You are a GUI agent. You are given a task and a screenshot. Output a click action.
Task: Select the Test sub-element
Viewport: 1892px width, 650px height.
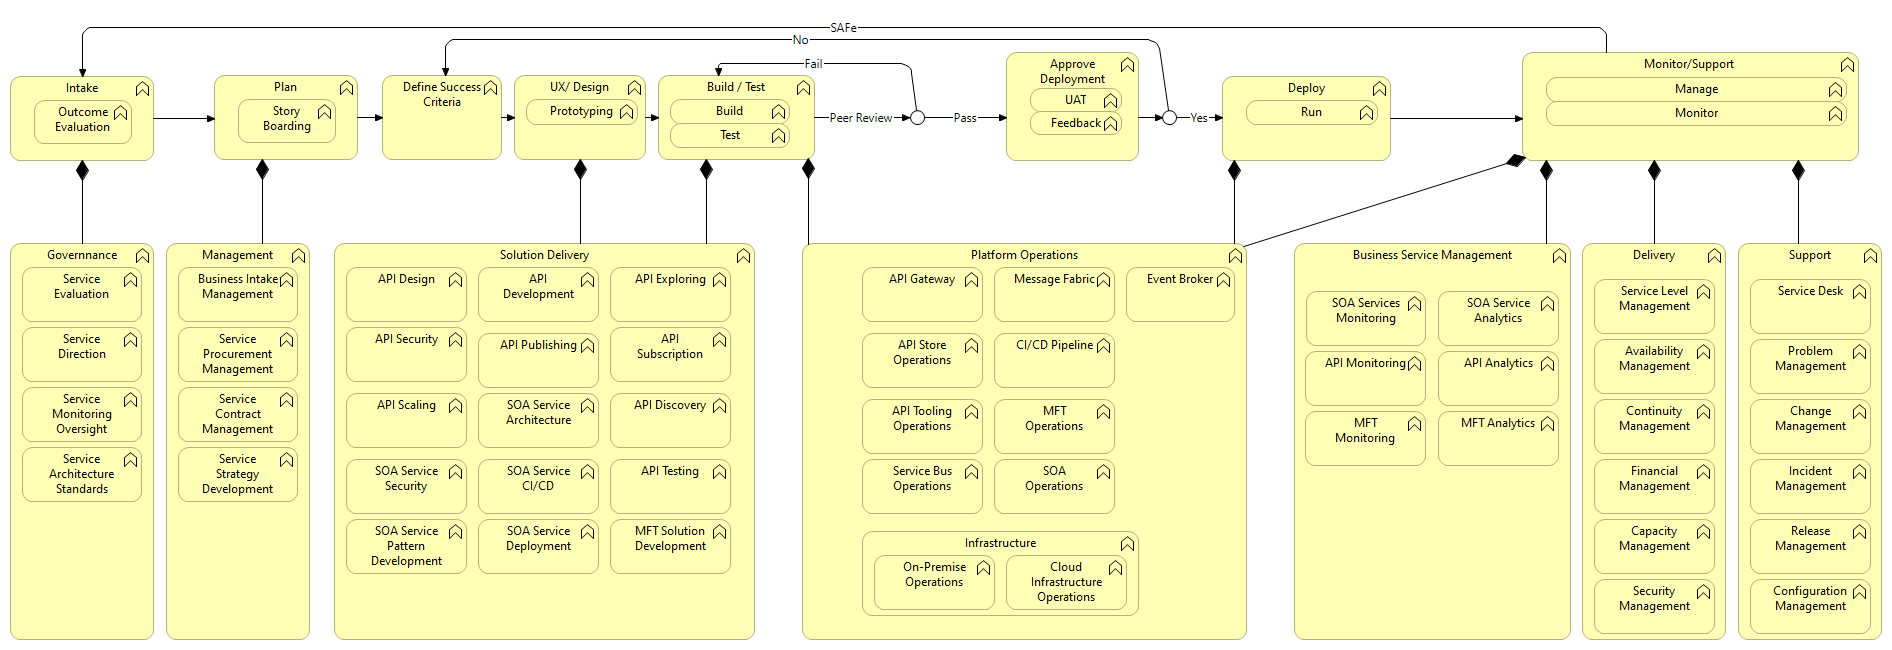pyautogui.click(x=730, y=135)
